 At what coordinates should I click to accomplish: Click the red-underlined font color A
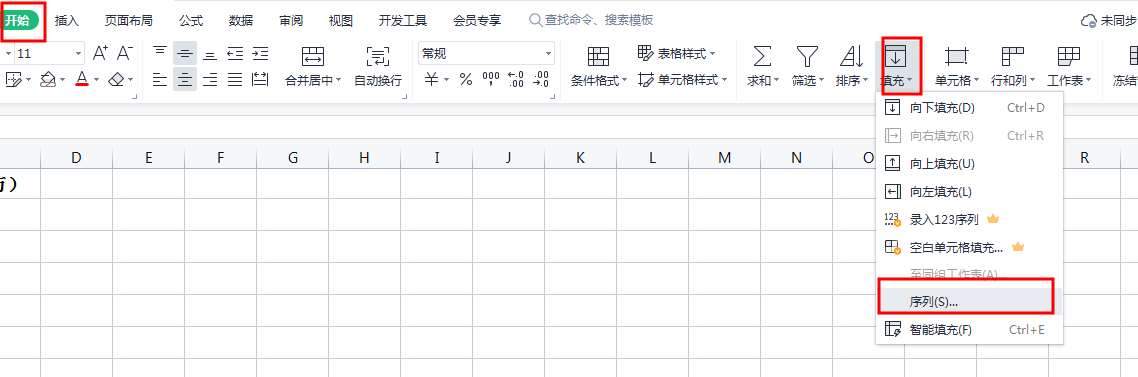(82, 79)
